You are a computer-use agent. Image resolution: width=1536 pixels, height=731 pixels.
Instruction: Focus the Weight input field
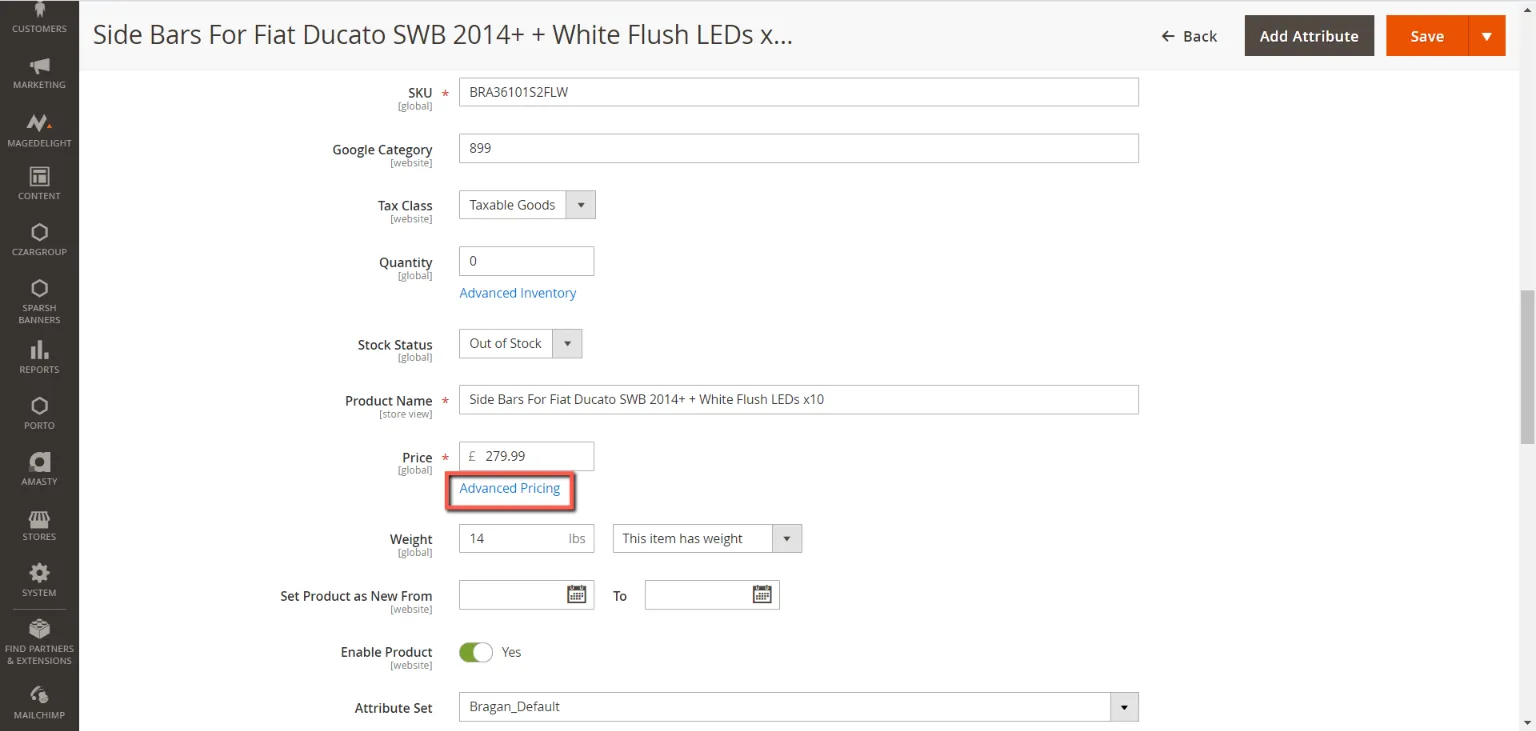(x=526, y=538)
